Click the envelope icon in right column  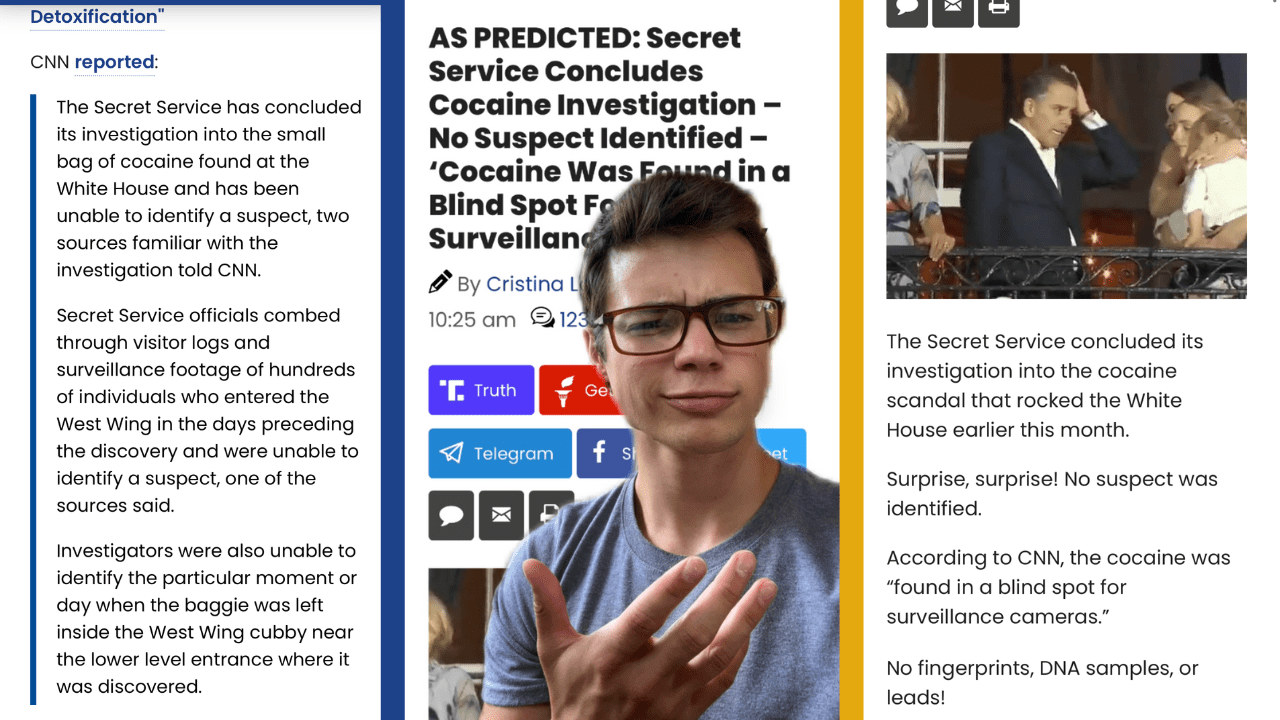pyautogui.click(x=953, y=10)
